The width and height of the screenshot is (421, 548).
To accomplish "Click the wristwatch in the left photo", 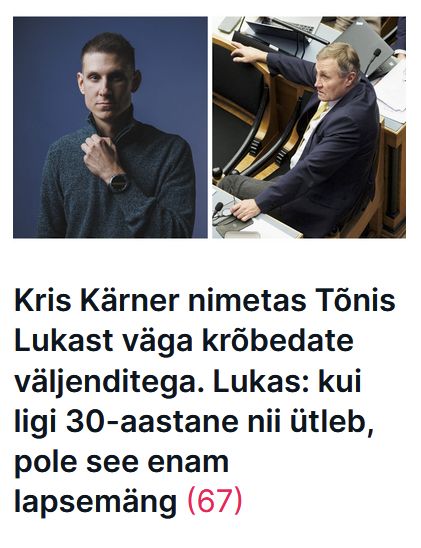I will coord(118,182).
